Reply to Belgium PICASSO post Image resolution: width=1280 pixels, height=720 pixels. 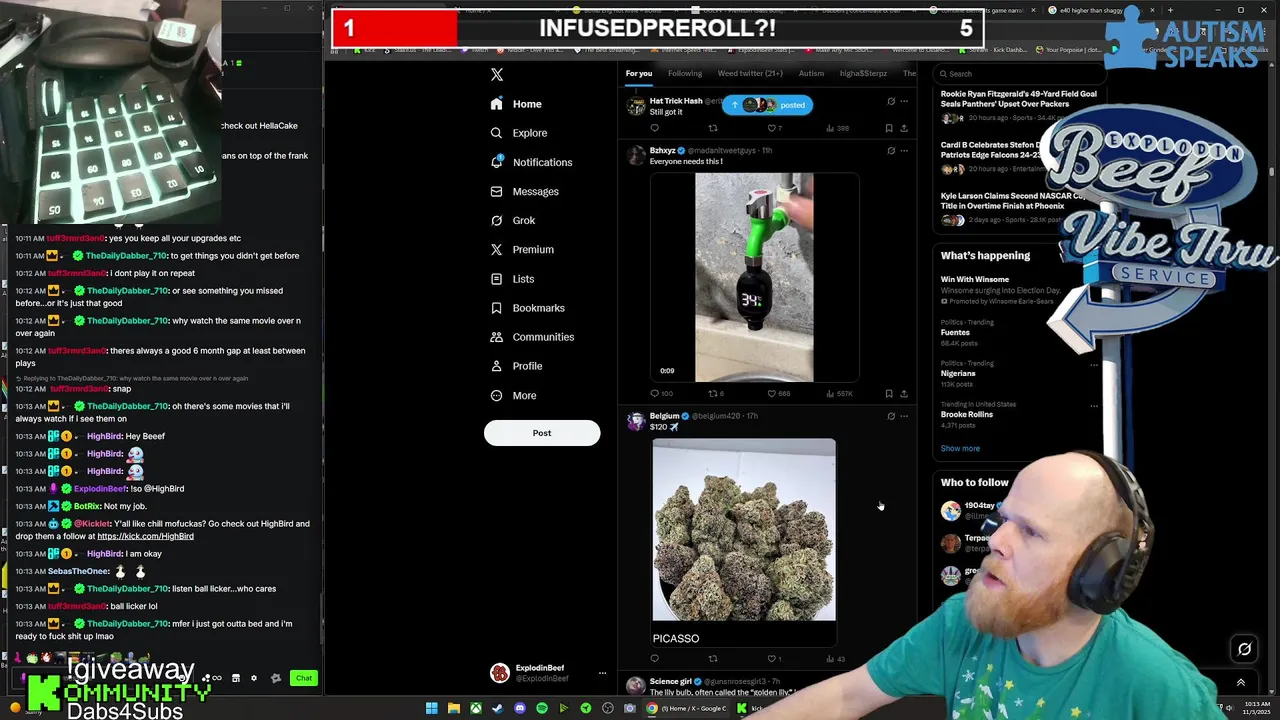point(655,658)
